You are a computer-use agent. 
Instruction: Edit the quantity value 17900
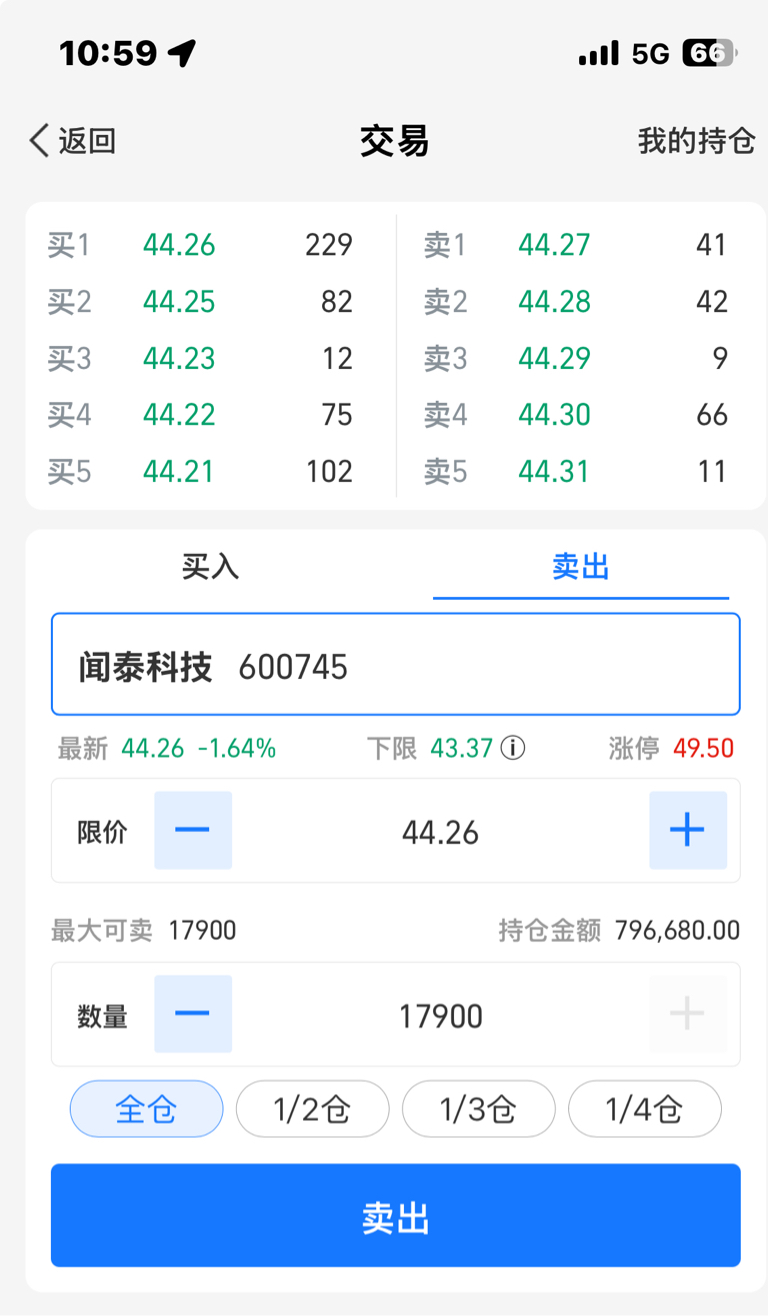(440, 1016)
